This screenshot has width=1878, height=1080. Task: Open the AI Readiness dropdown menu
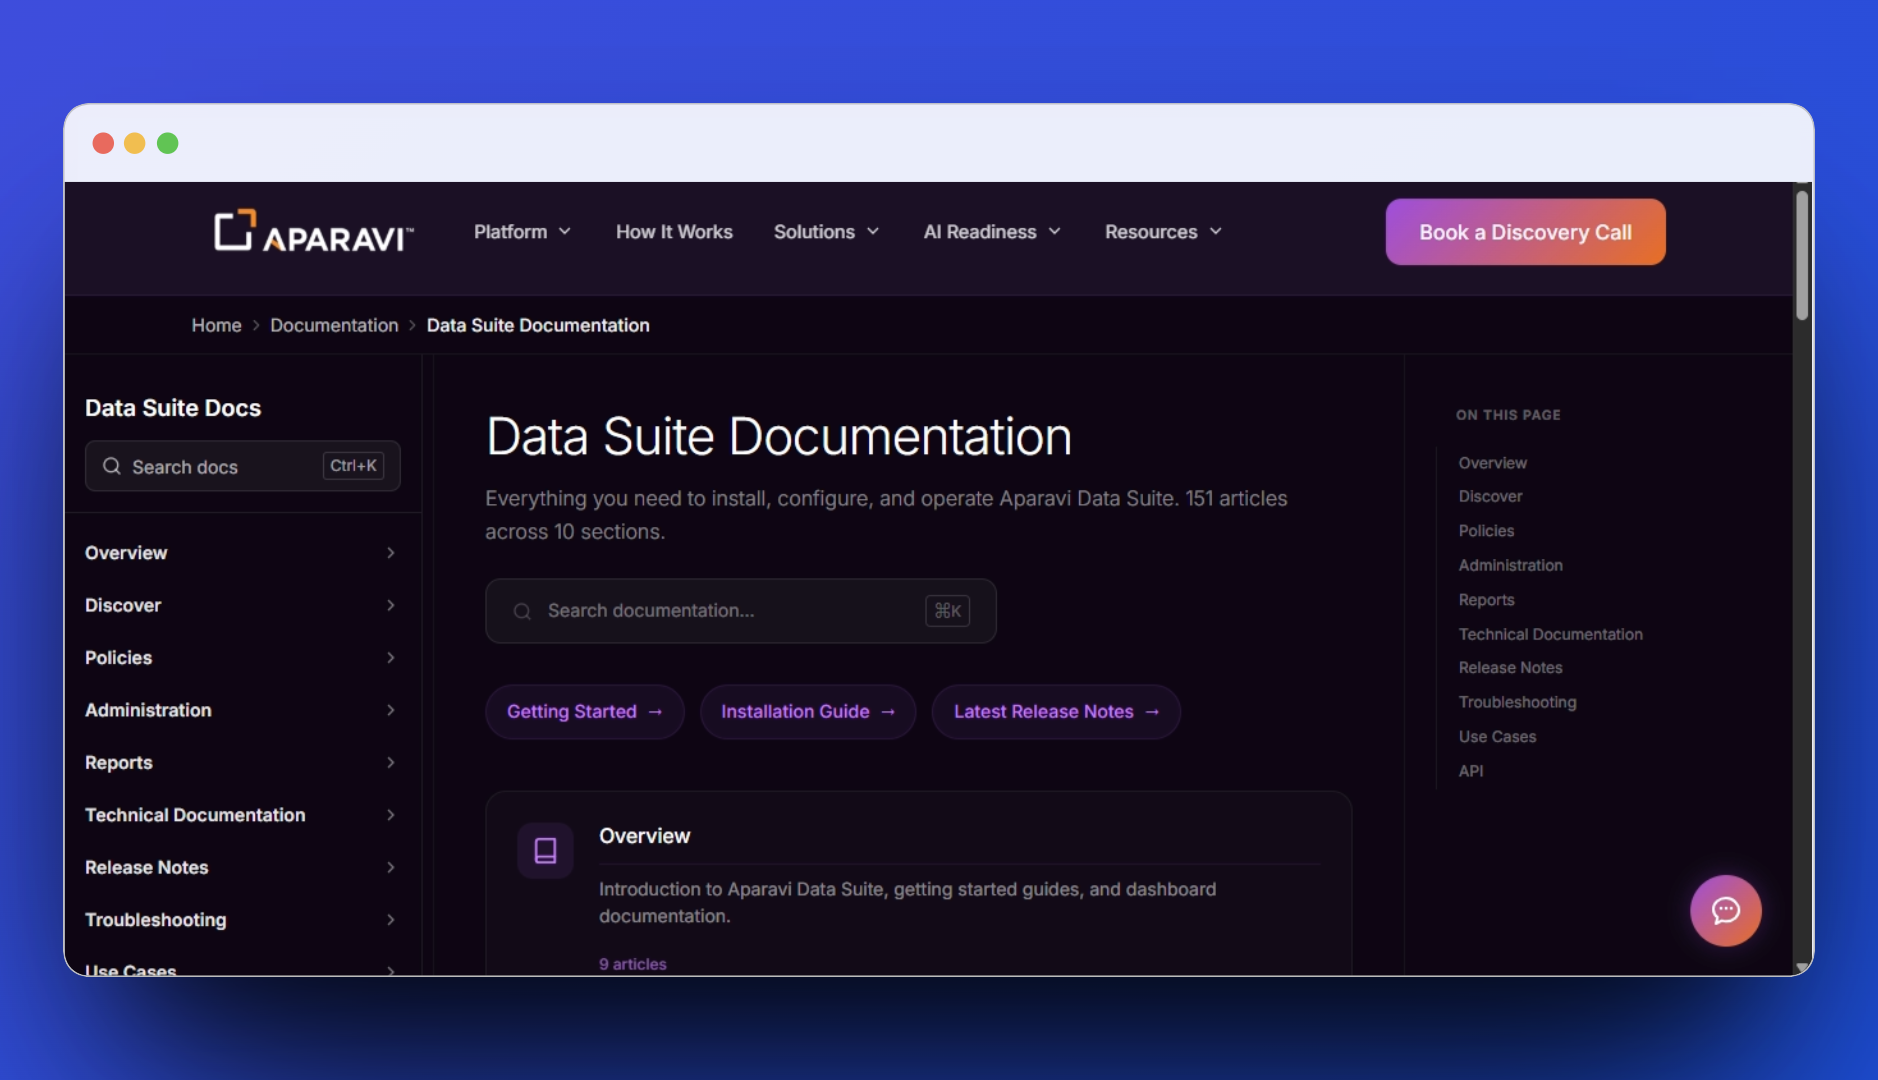(x=991, y=232)
